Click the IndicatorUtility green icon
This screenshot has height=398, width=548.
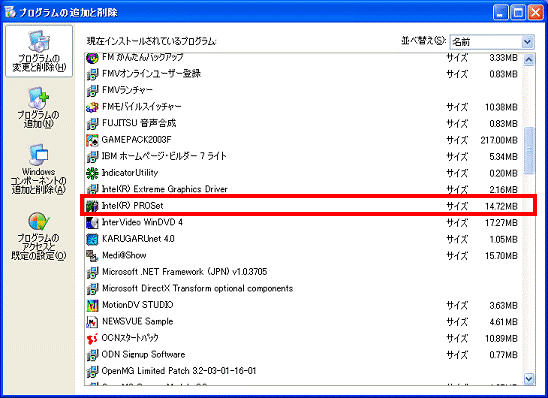pos(92,173)
